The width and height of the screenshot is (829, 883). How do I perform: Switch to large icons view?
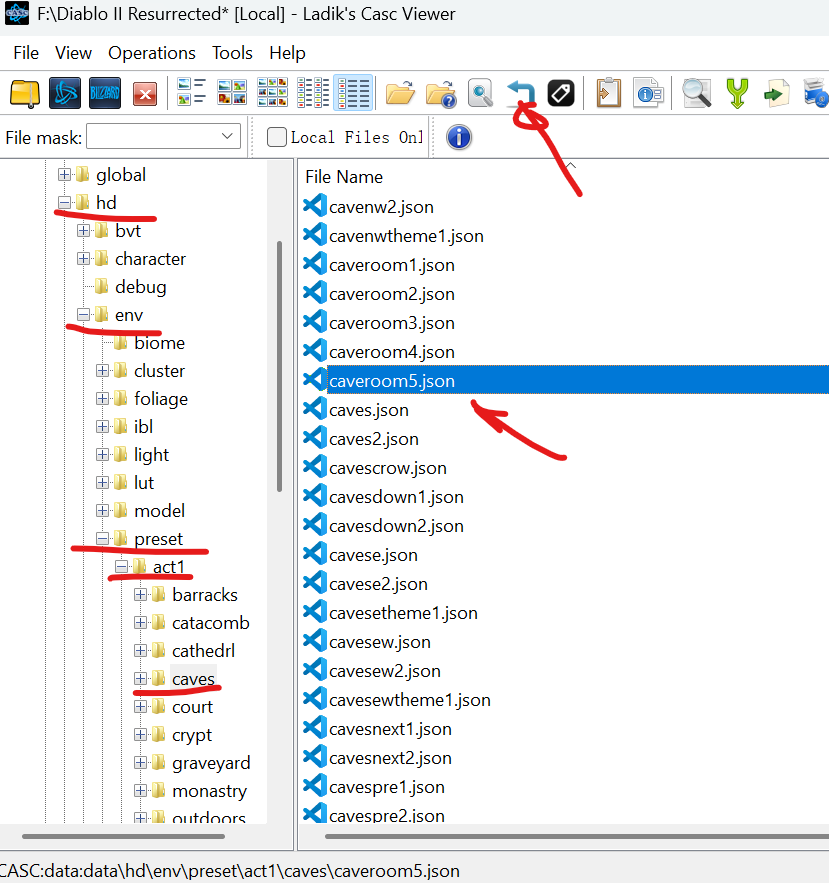pos(232,92)
